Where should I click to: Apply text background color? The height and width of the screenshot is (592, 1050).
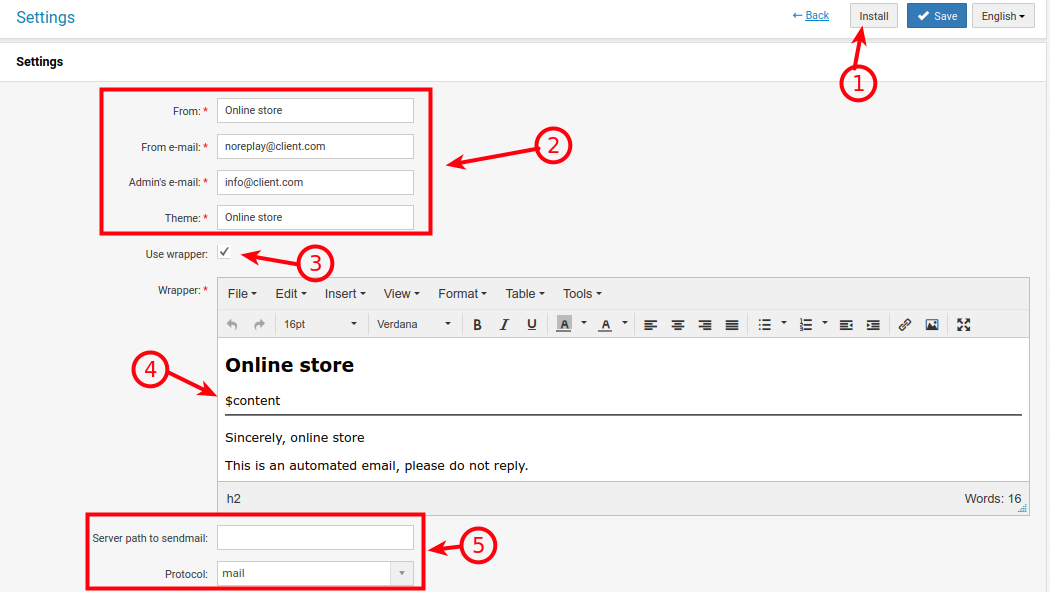(564, 325)
